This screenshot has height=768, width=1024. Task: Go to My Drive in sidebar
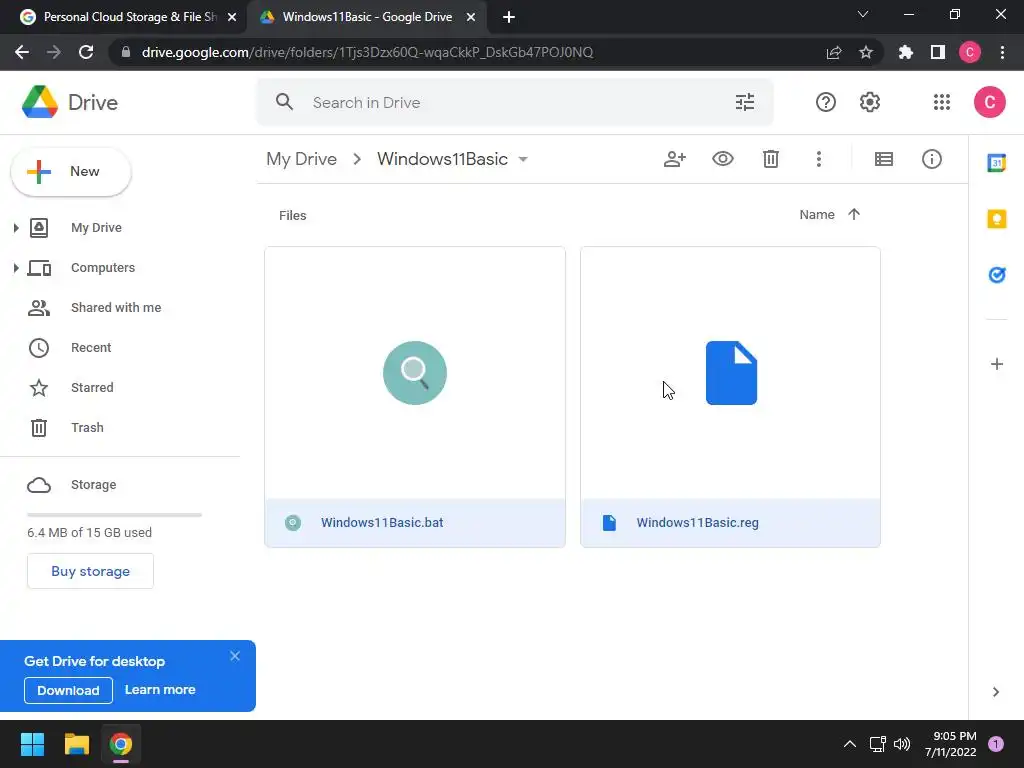point(96,228)
